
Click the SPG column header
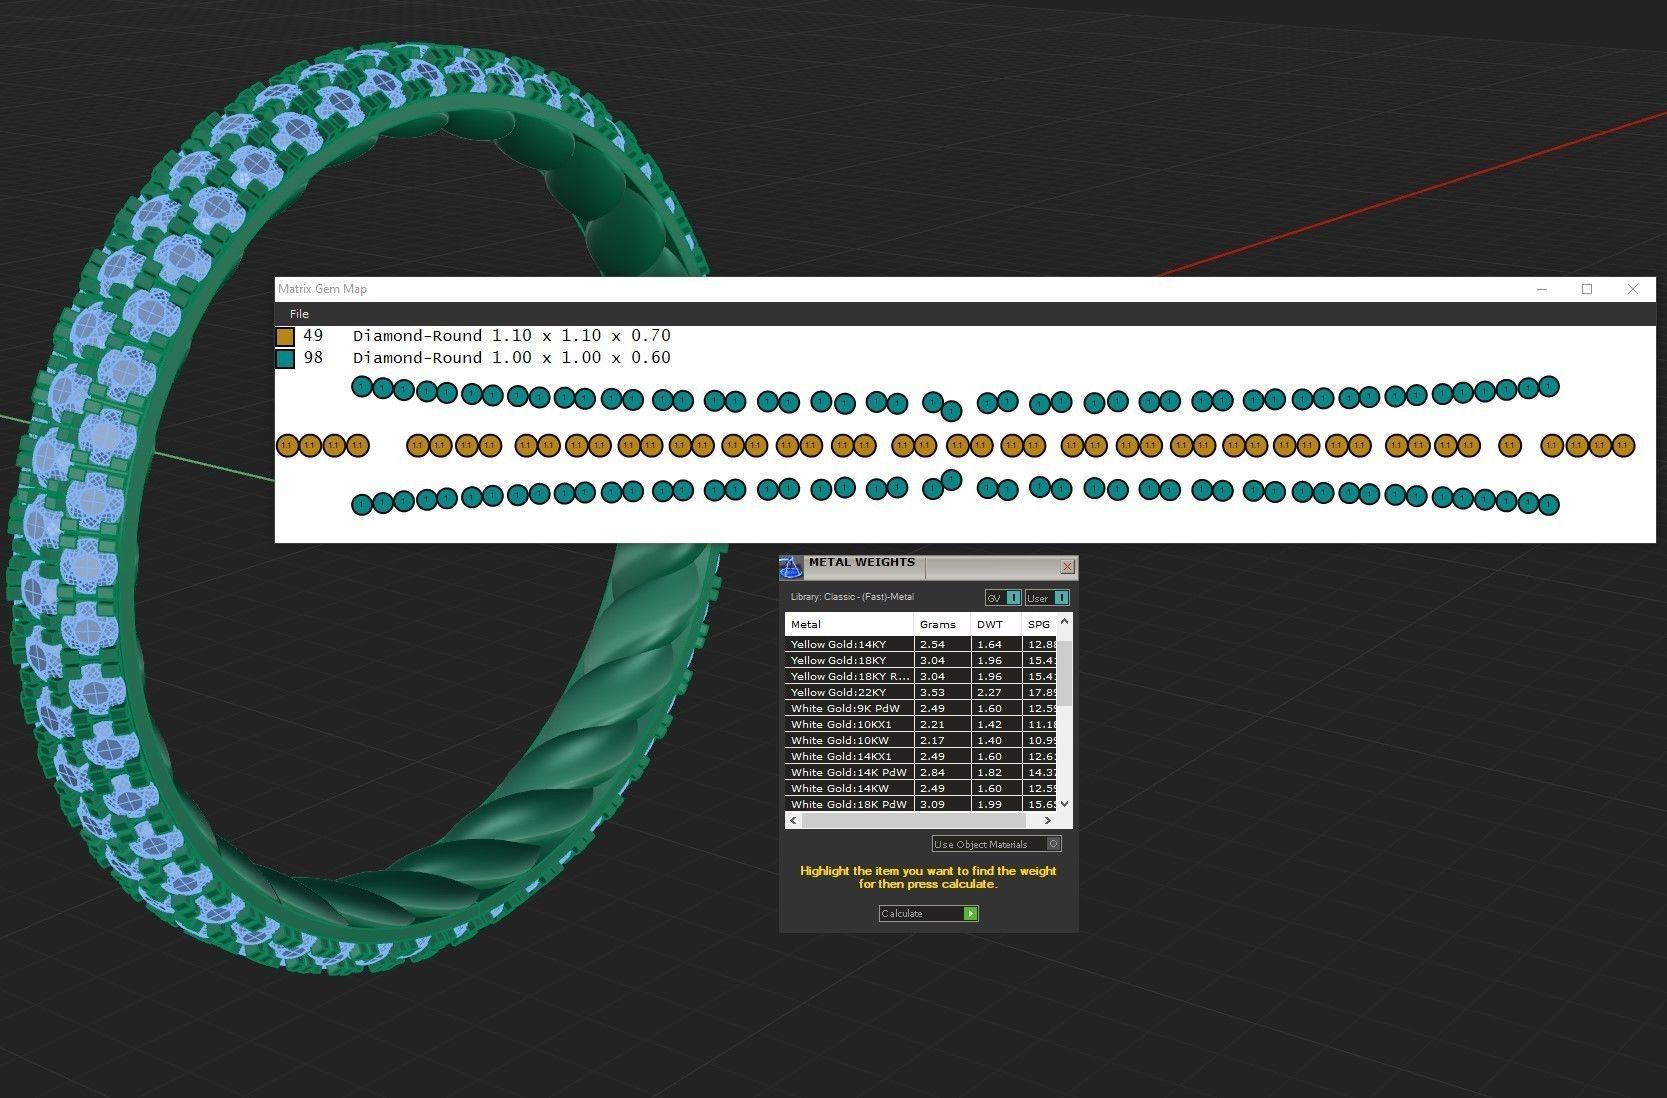pos(1039,624)
